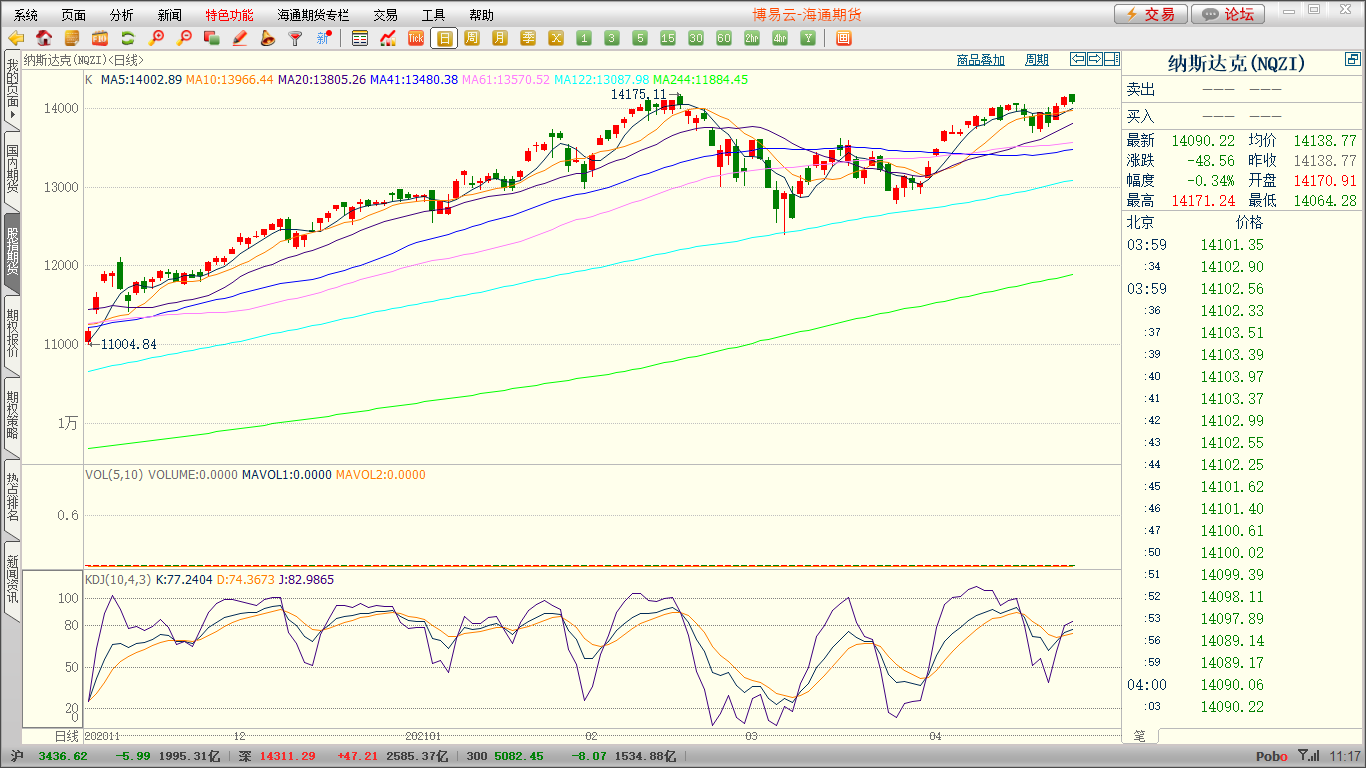The width and height of the screenshot is (1366, 768).
Task: Click the orange X period icon
Action: click(x=556, y=38)
